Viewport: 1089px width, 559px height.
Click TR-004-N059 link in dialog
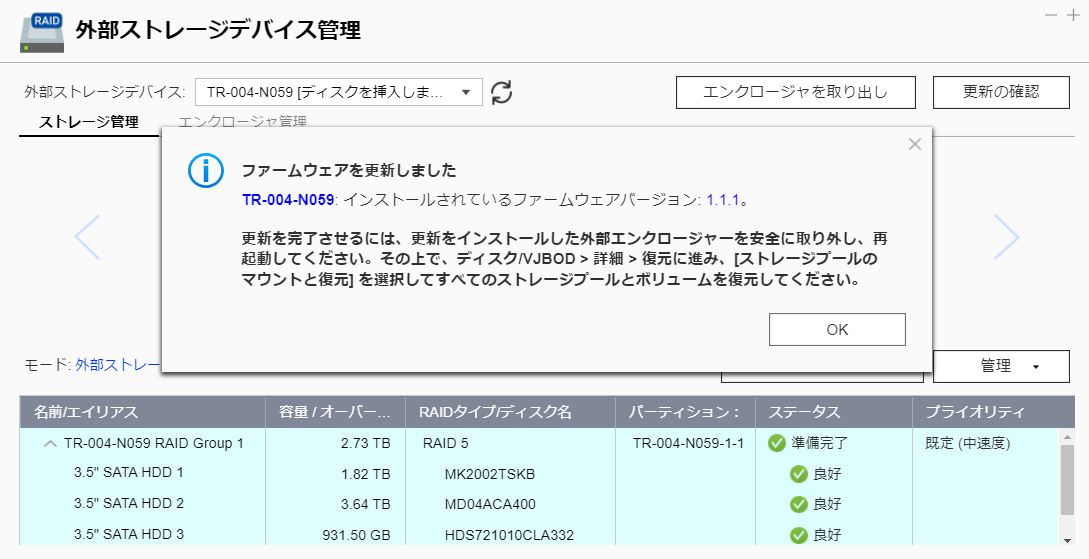288,200
